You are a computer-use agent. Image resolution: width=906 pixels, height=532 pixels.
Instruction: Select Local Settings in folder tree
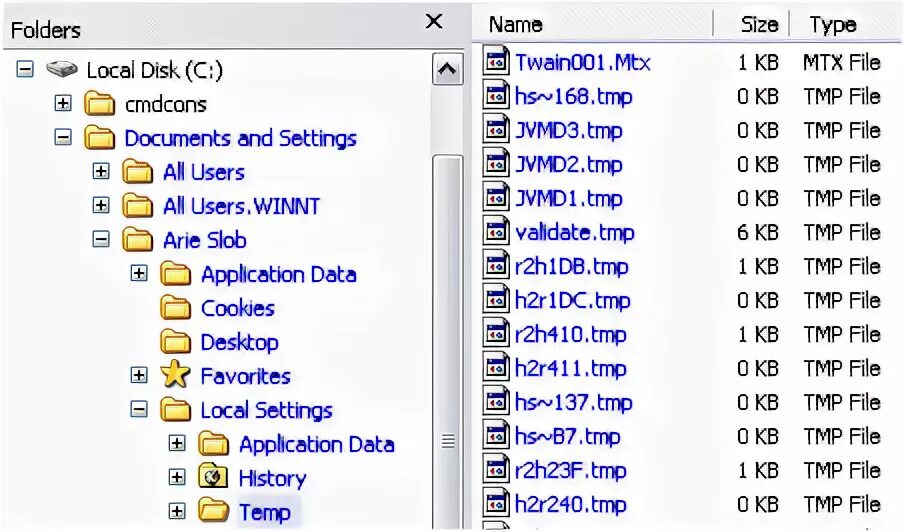266,410
